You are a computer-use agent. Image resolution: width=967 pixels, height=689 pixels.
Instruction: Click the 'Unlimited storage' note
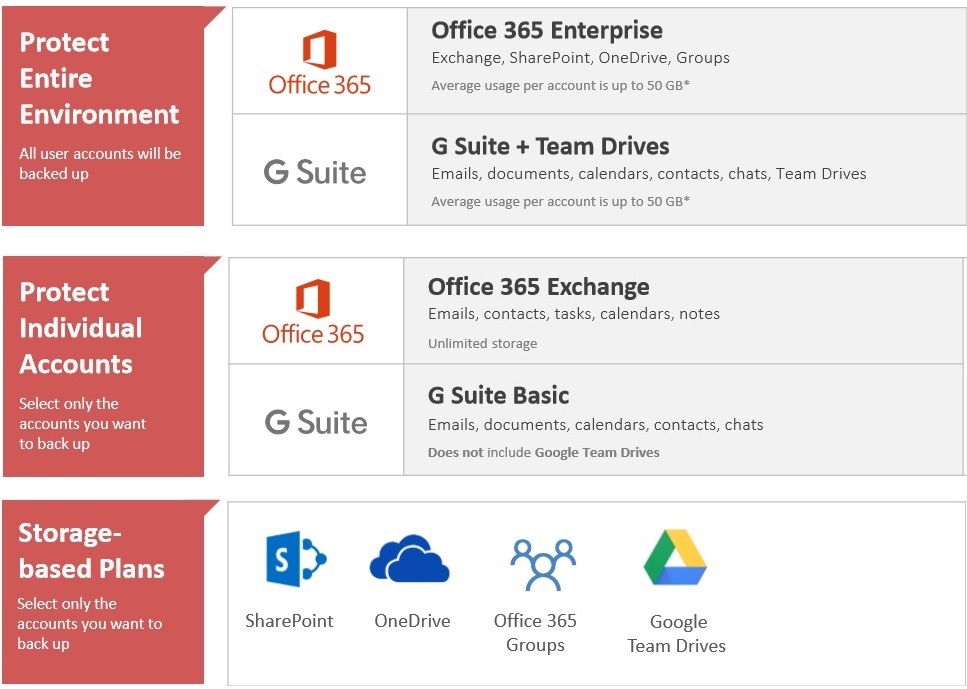coord(482,344)
